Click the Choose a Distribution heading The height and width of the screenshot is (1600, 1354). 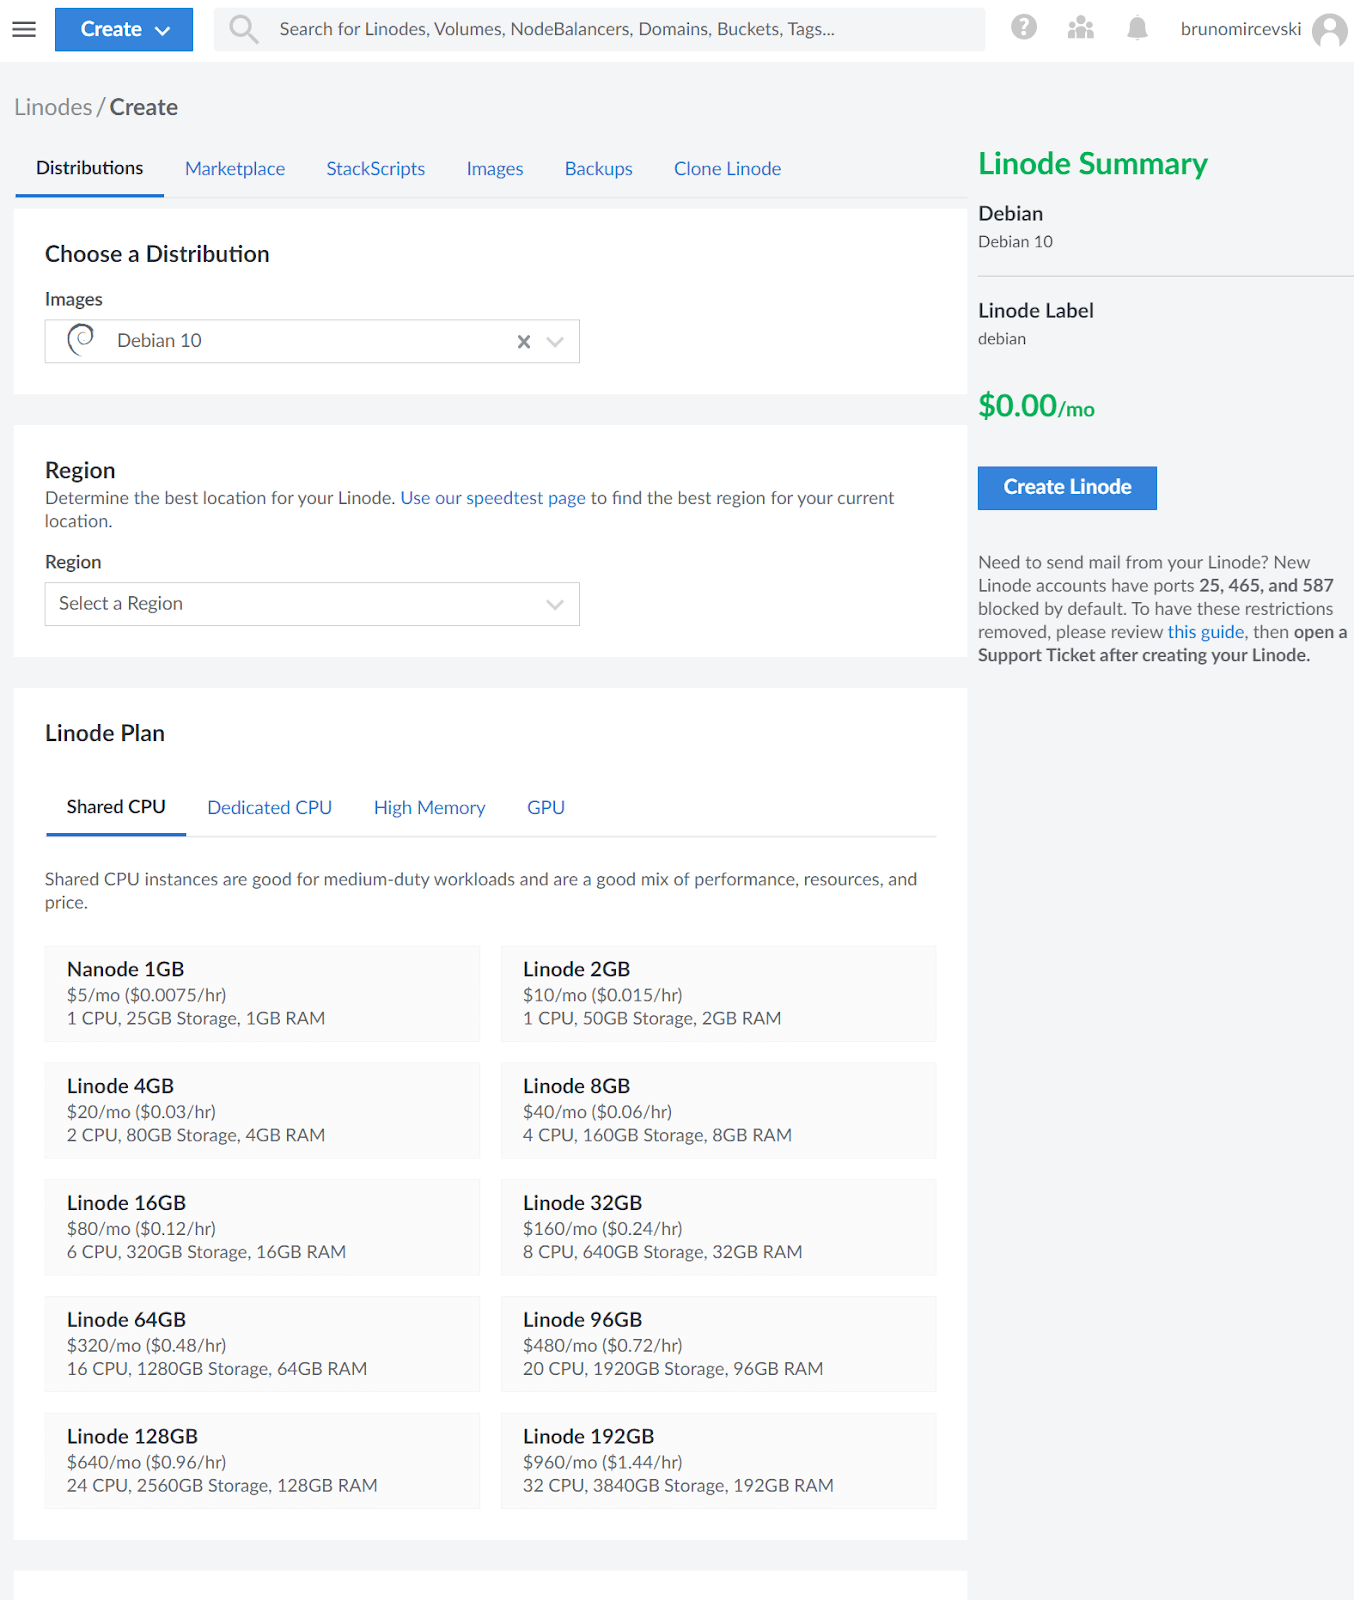157,254
